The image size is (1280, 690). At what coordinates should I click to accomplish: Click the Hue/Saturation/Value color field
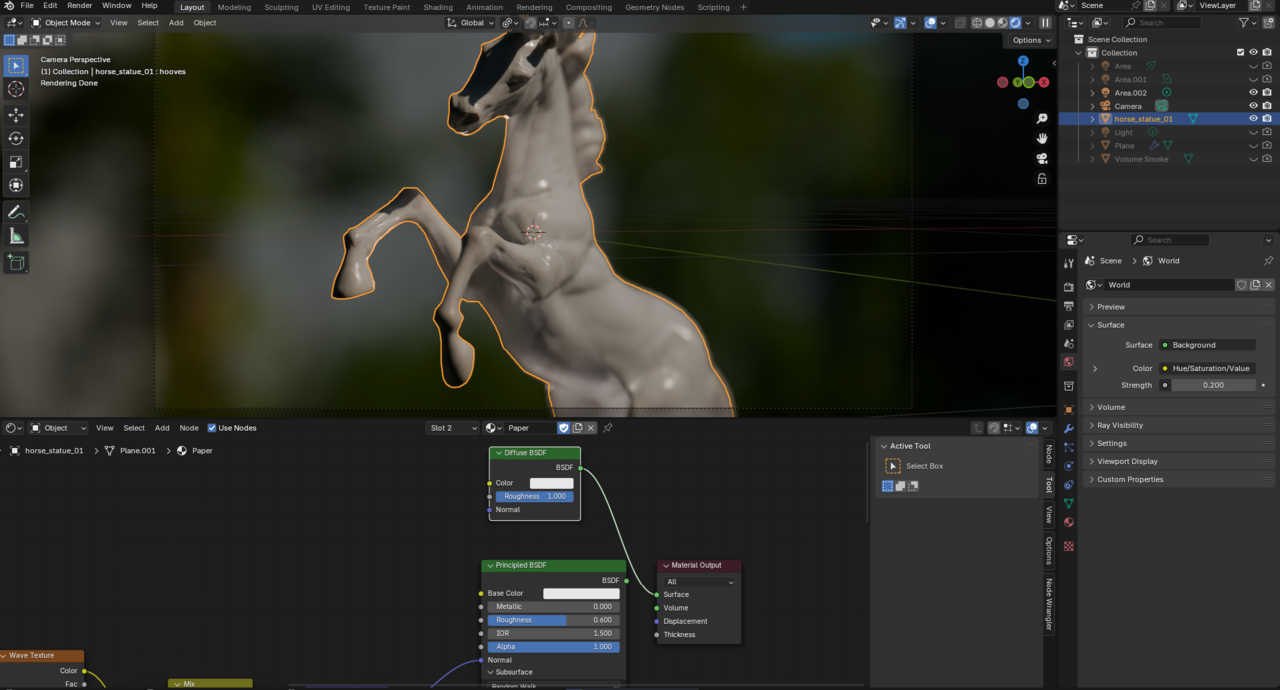pos(1208,368)
